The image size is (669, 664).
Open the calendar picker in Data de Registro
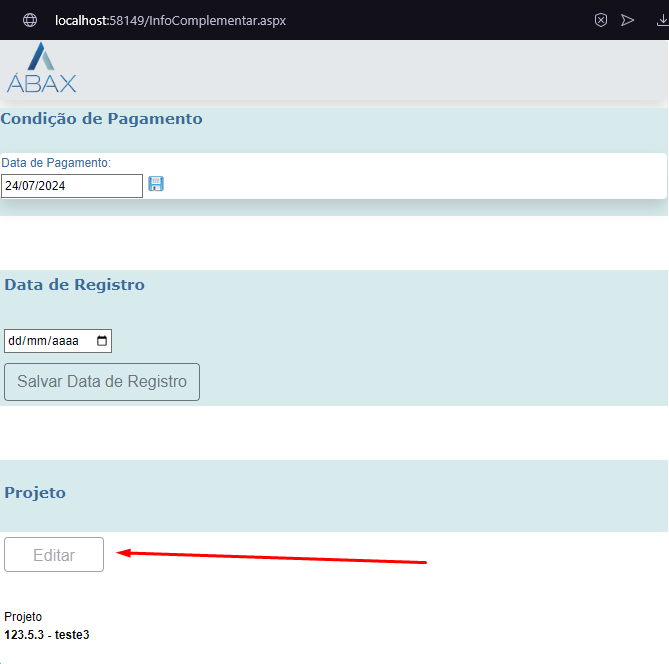101,341
